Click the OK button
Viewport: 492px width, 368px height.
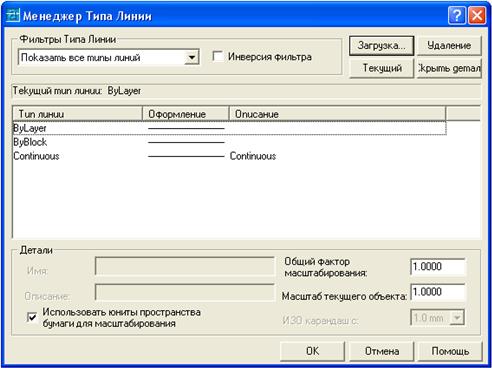312,351
